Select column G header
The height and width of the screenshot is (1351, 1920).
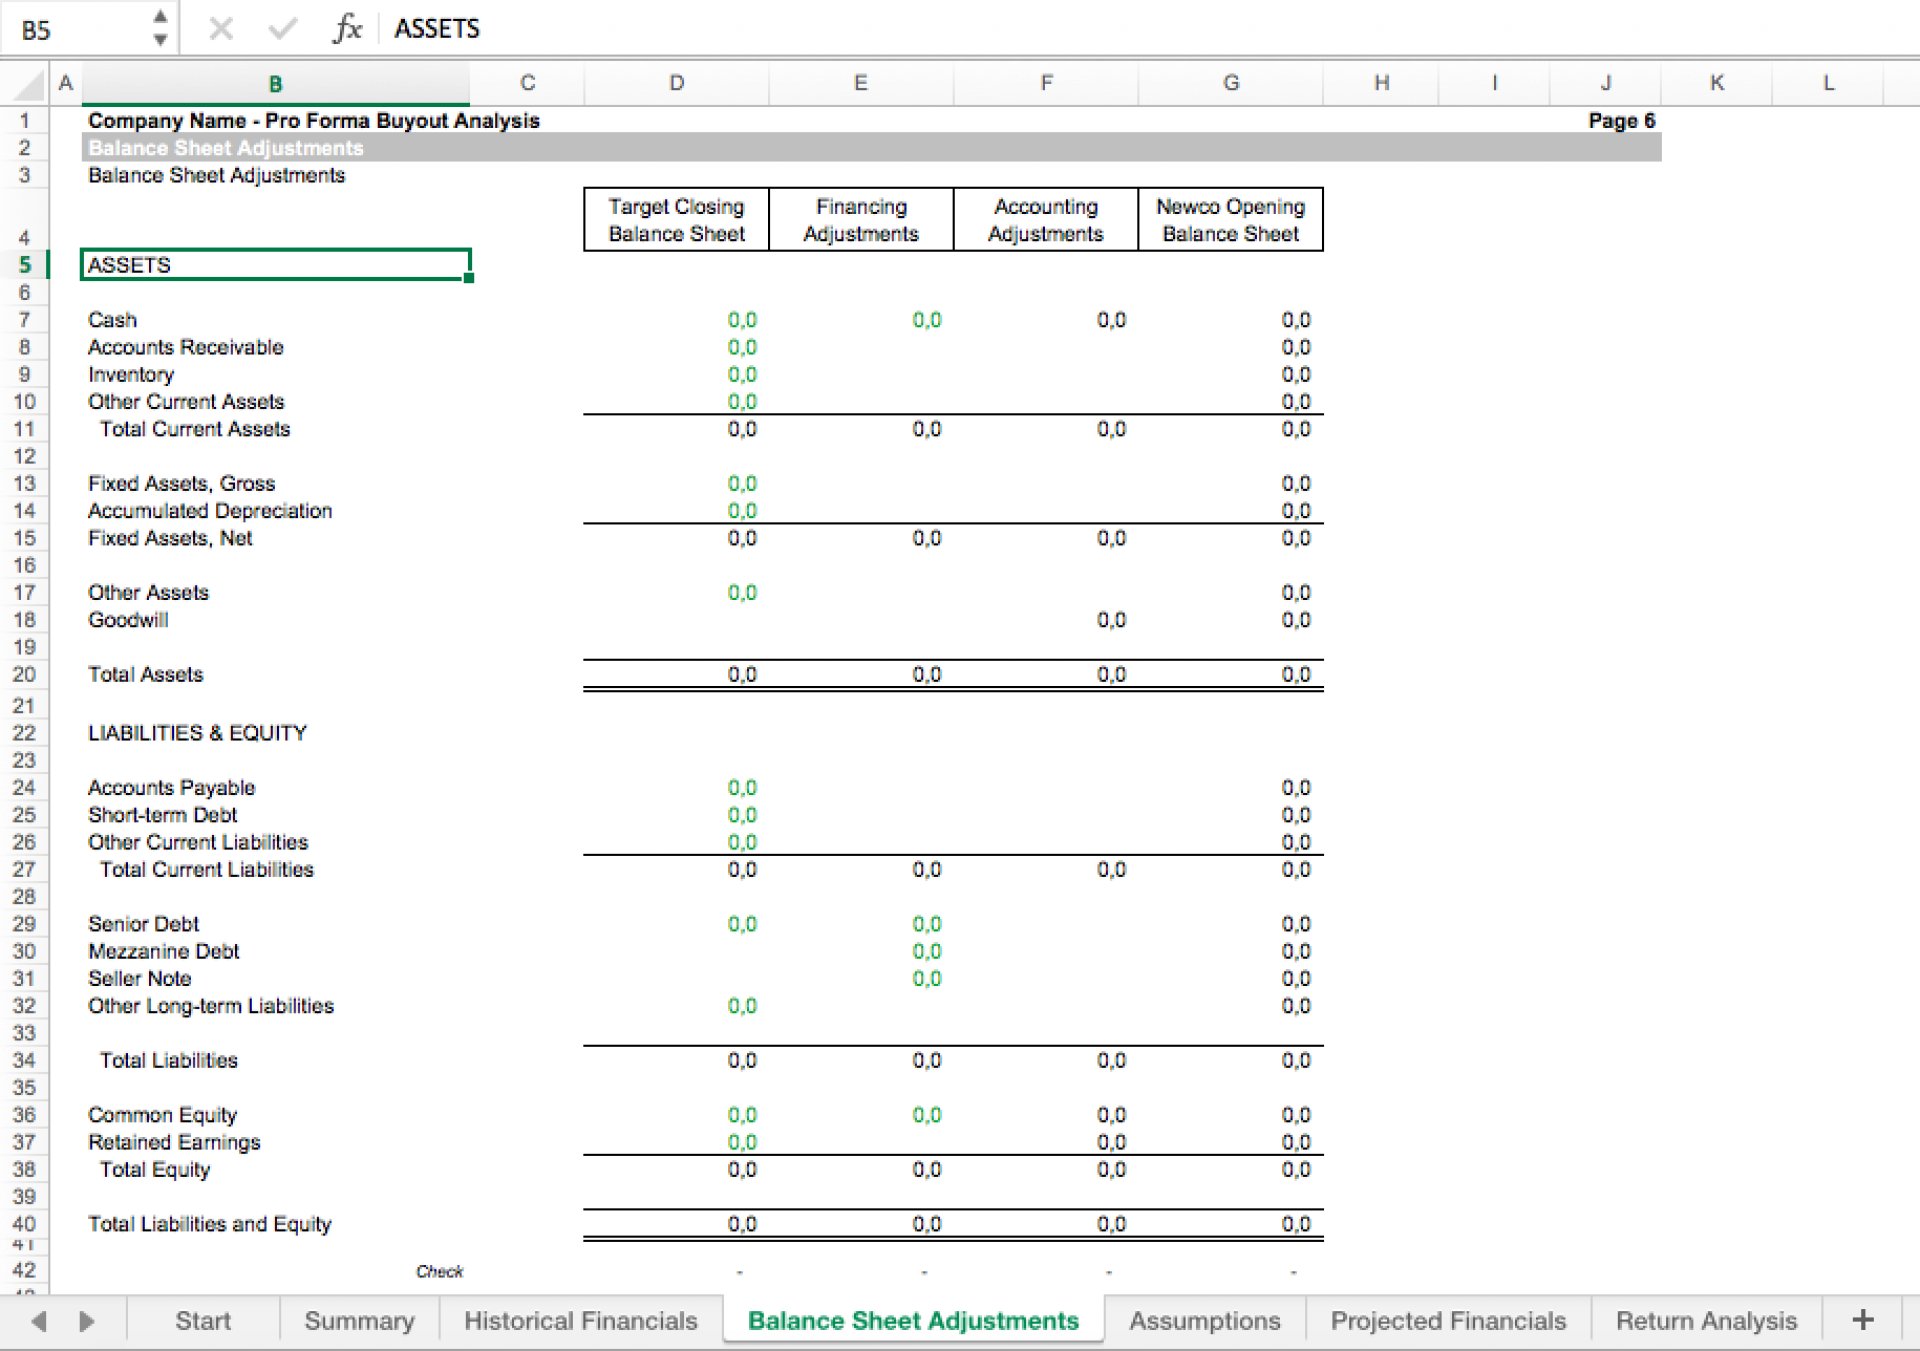tap(1230, 84)
